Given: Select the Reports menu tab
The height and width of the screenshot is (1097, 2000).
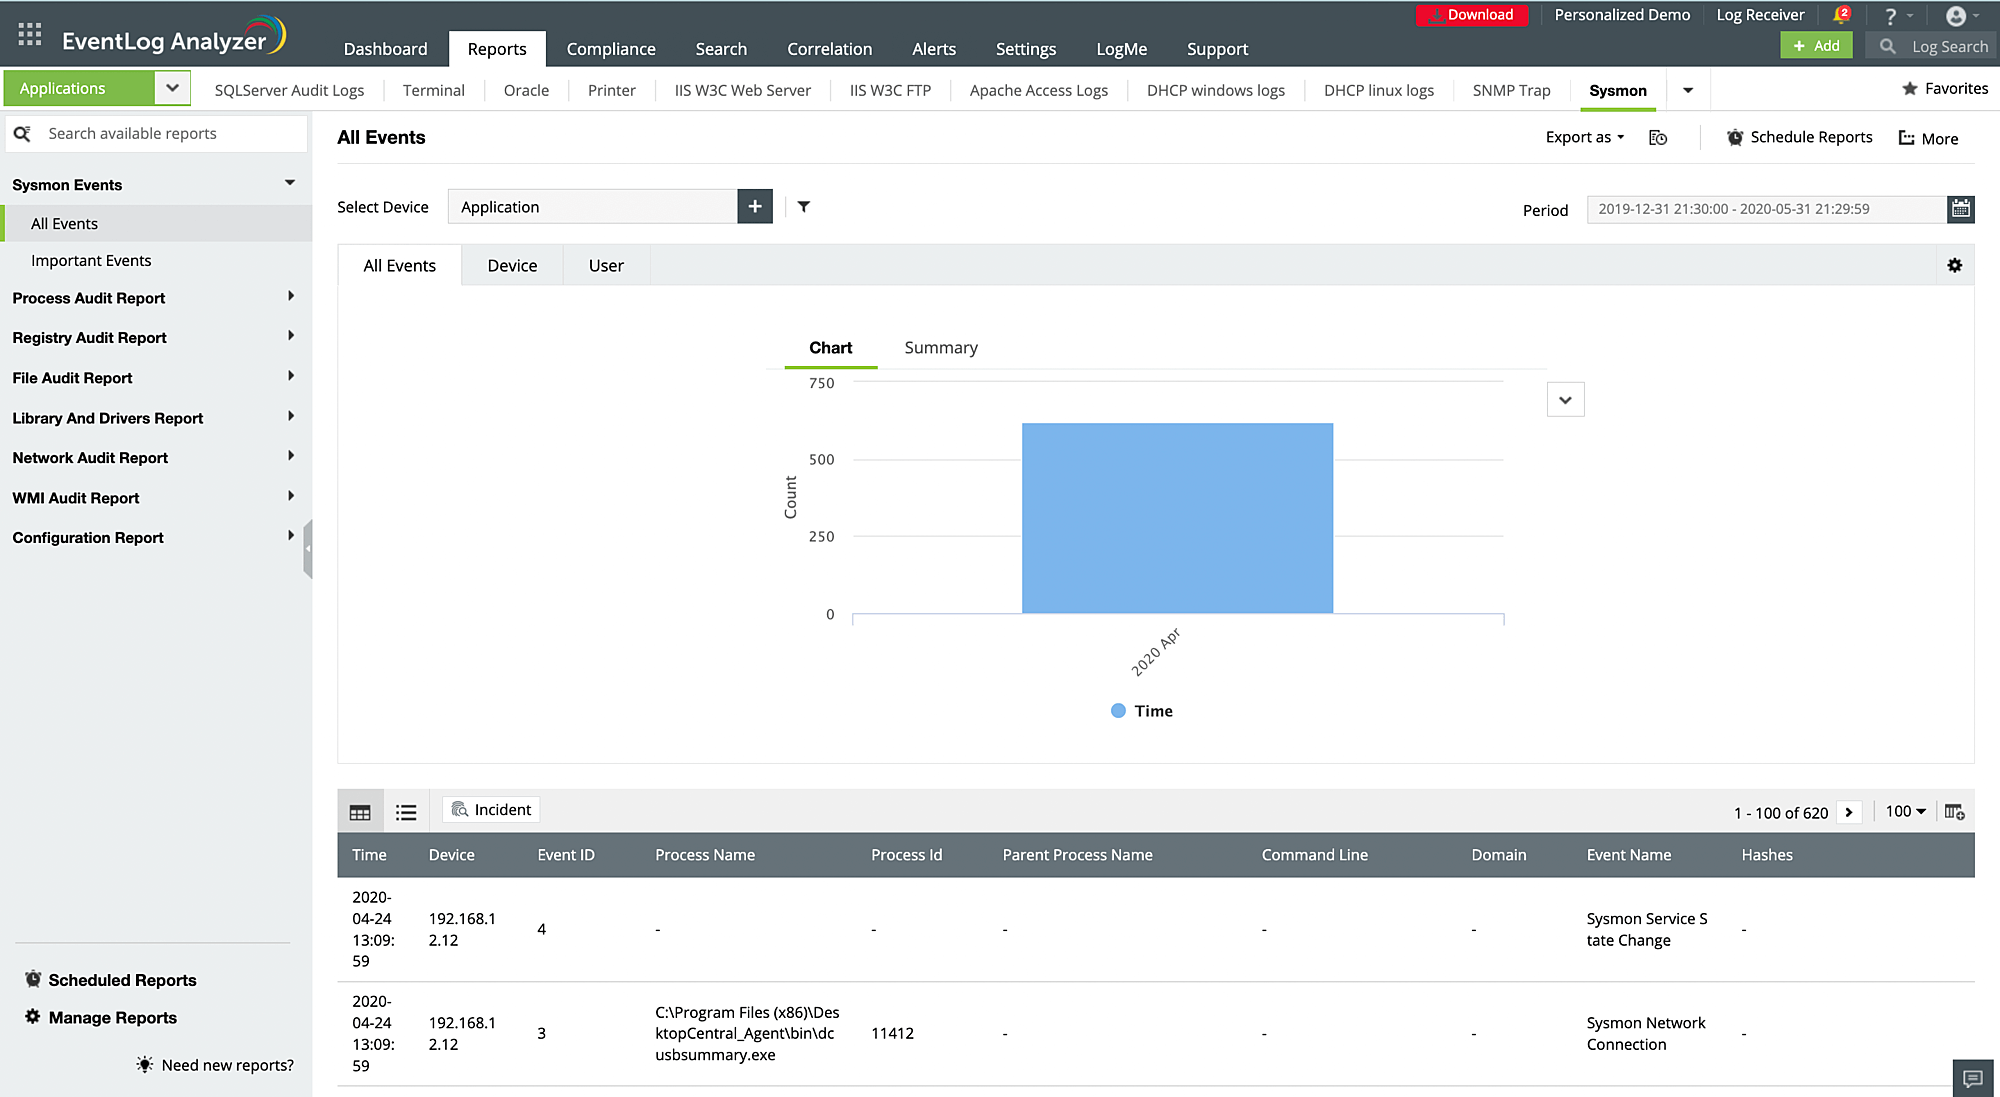Looking at the screenshot, I should pyautogui.click(x=497, y=47).
